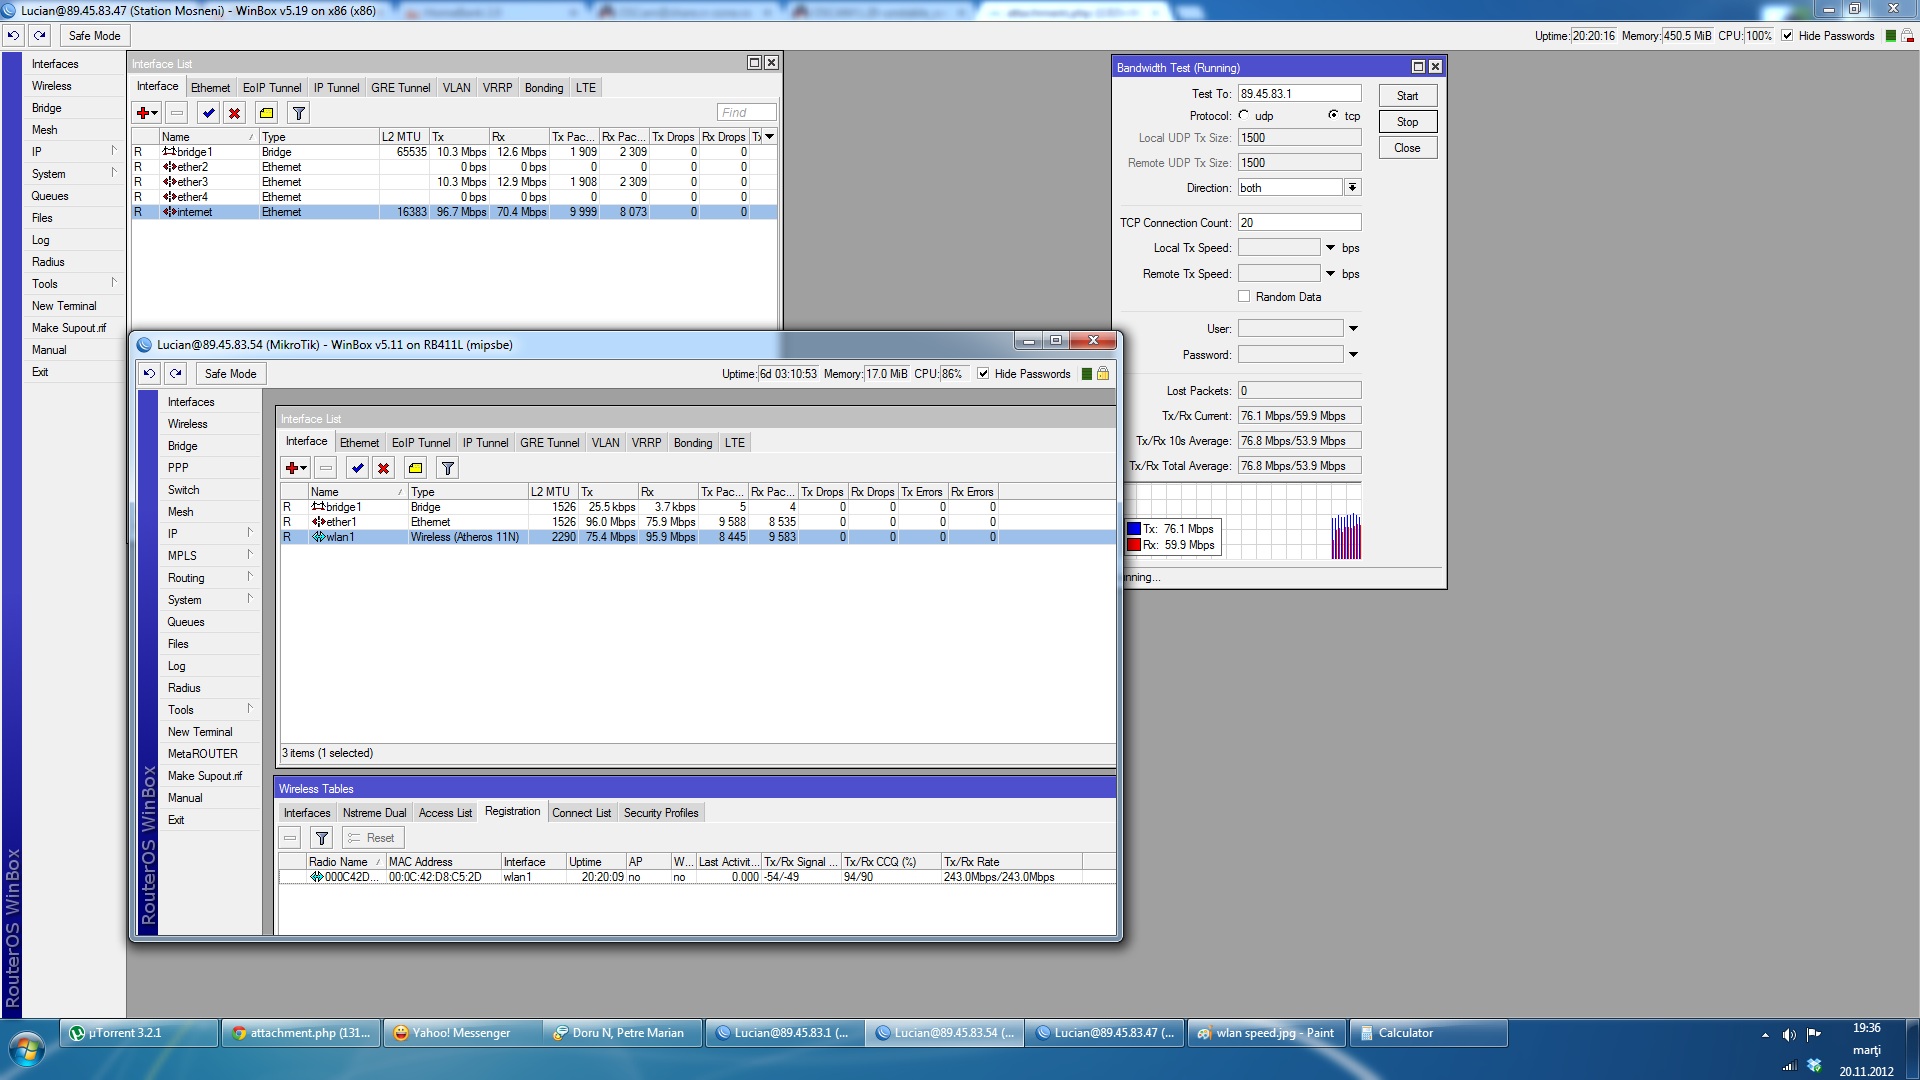Click the disable red X icon in the front Interface List

pos(383,468)
